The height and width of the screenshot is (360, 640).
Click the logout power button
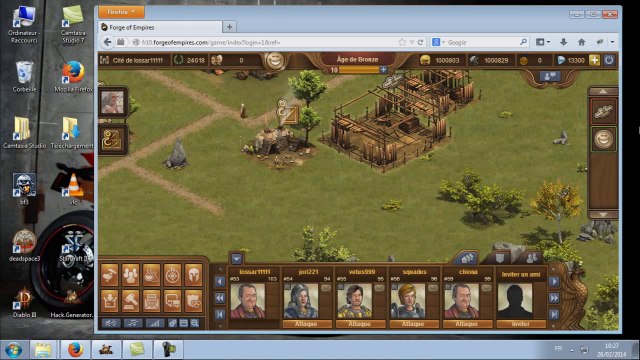[609, 60]
